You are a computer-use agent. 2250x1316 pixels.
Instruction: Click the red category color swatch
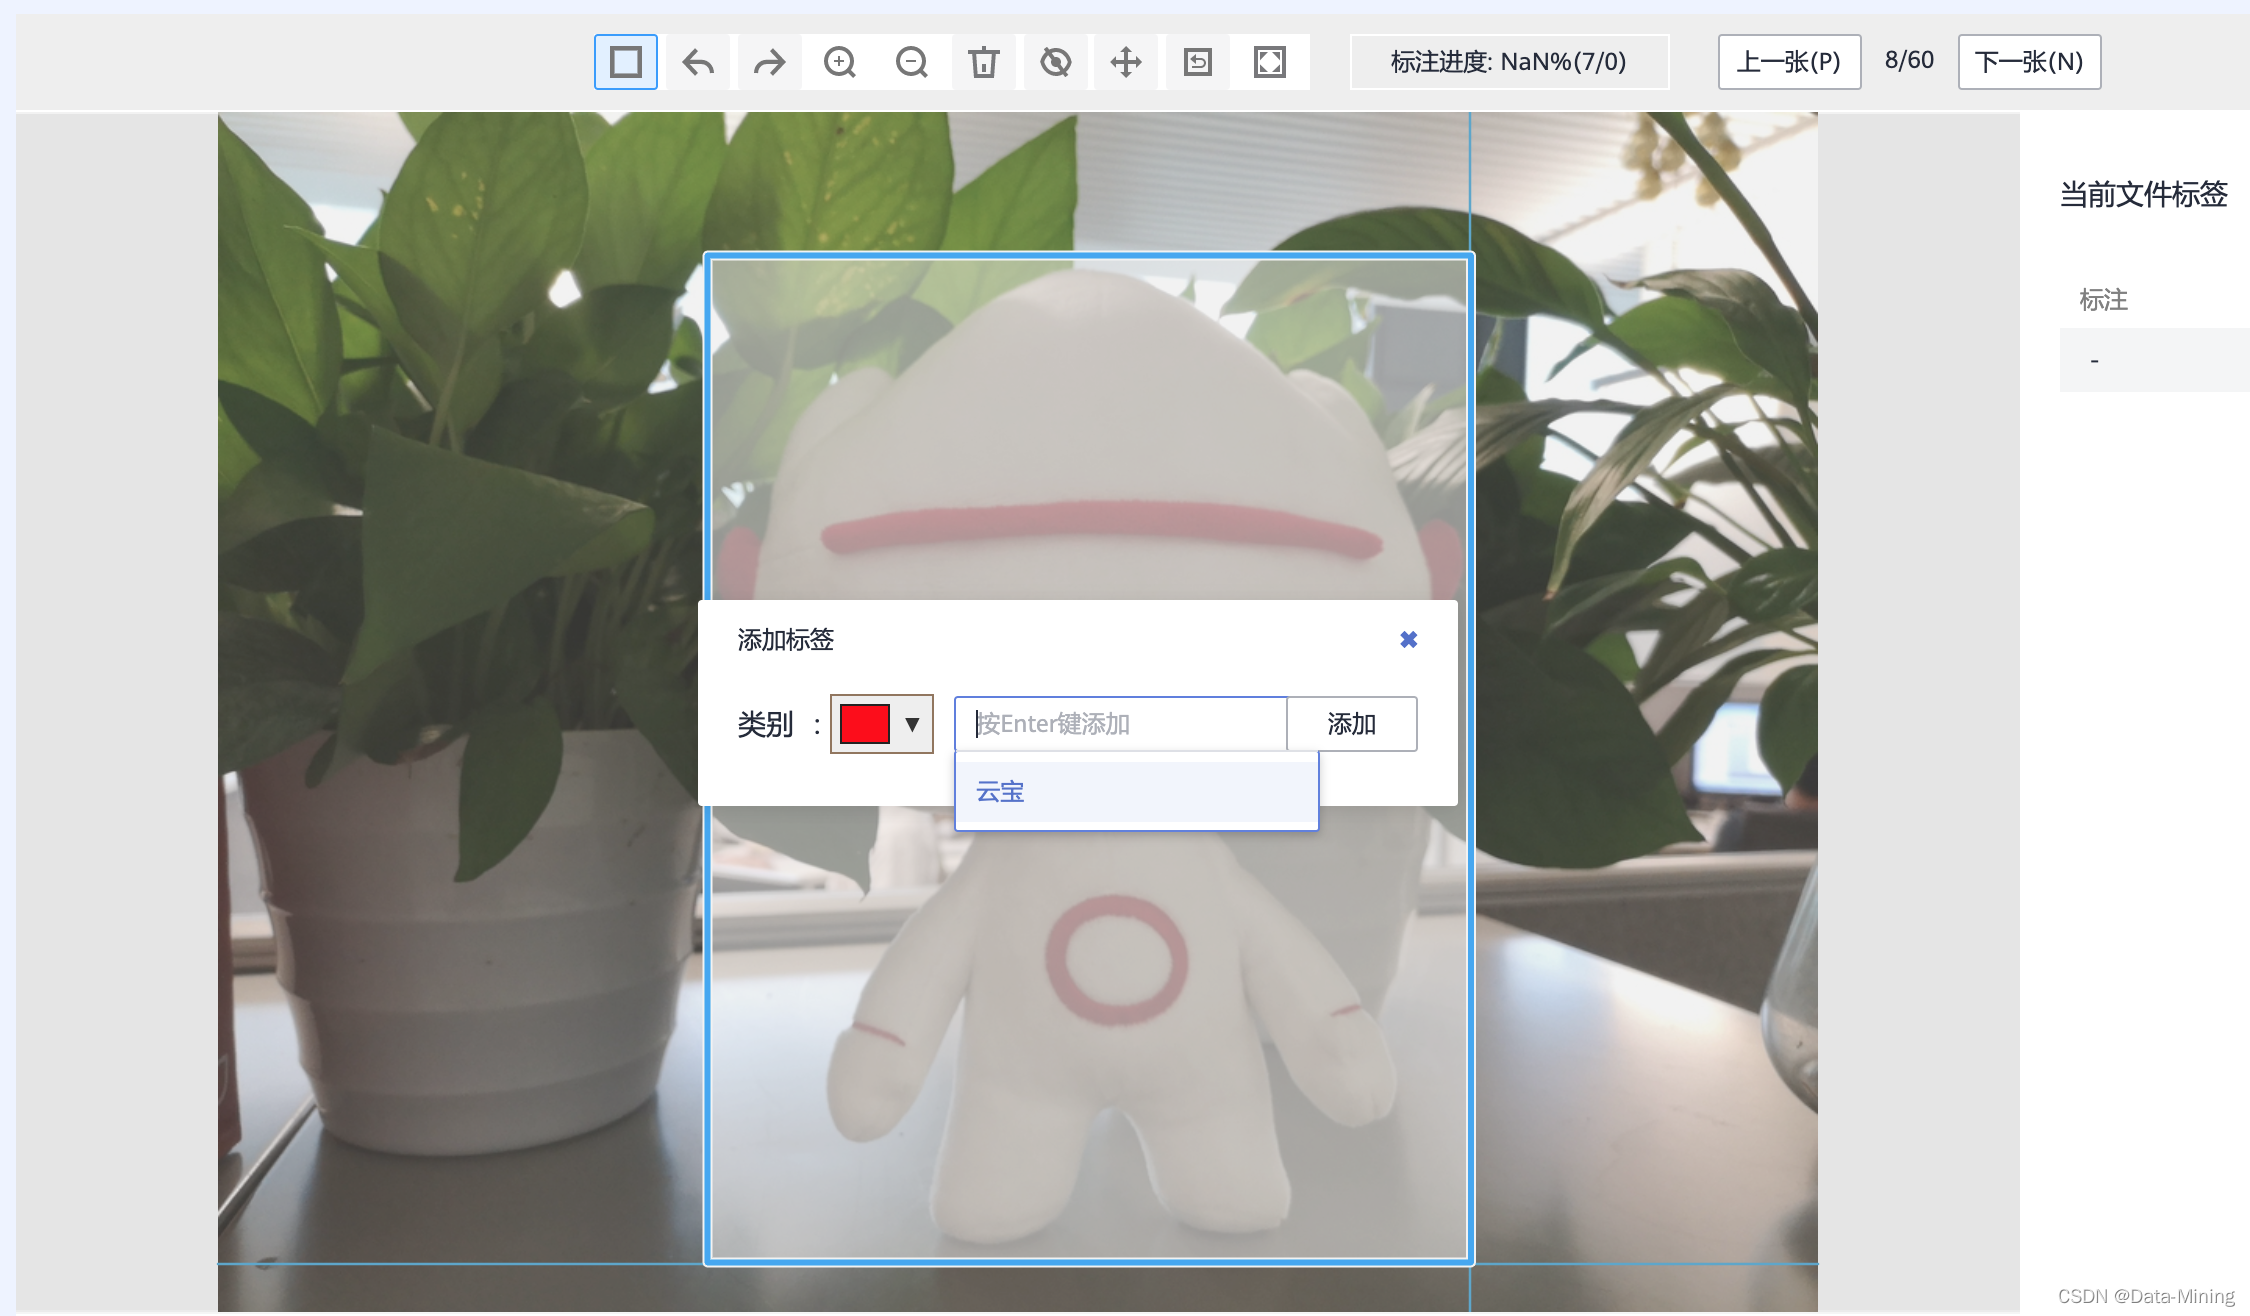point(865,724)
